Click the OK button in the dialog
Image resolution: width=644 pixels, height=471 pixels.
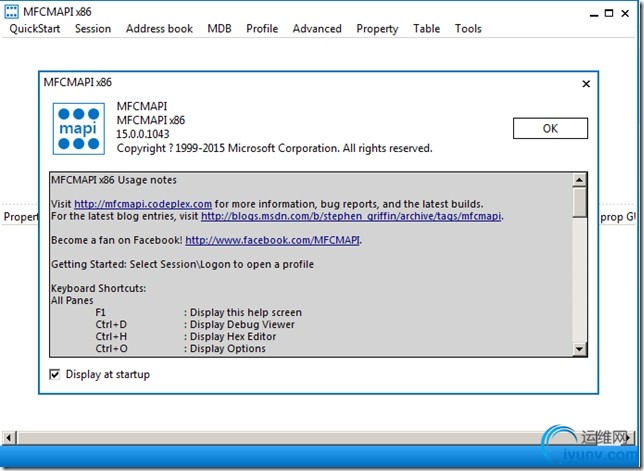(x=550, y=129)
